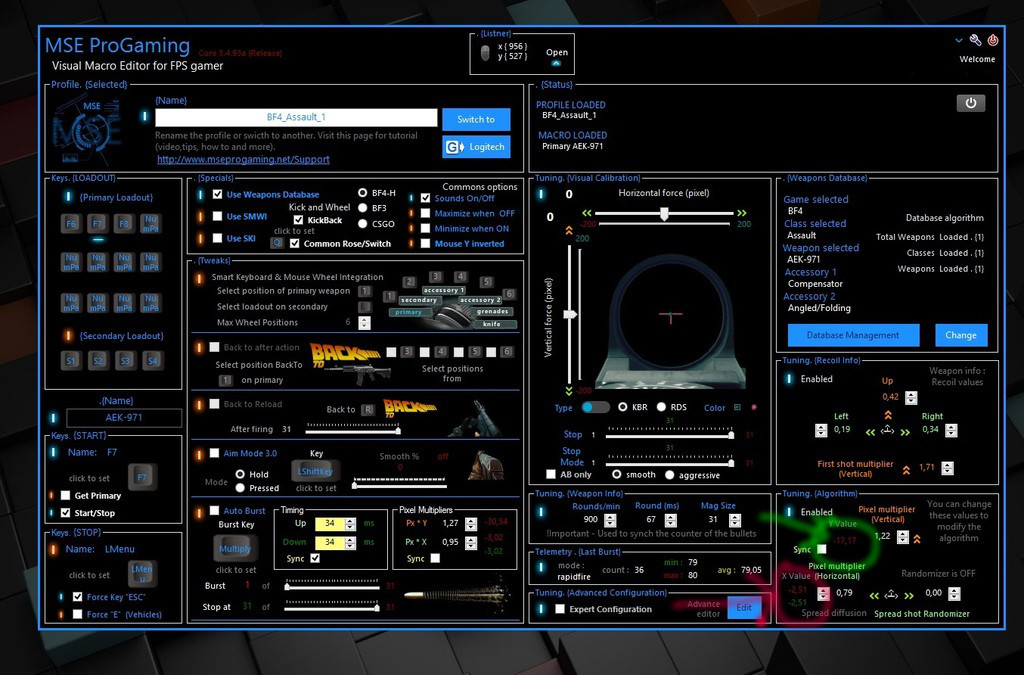Click the F7 key cap in Keys START
Viewport: 1024px width, 675px height.
tap(142, 477)
